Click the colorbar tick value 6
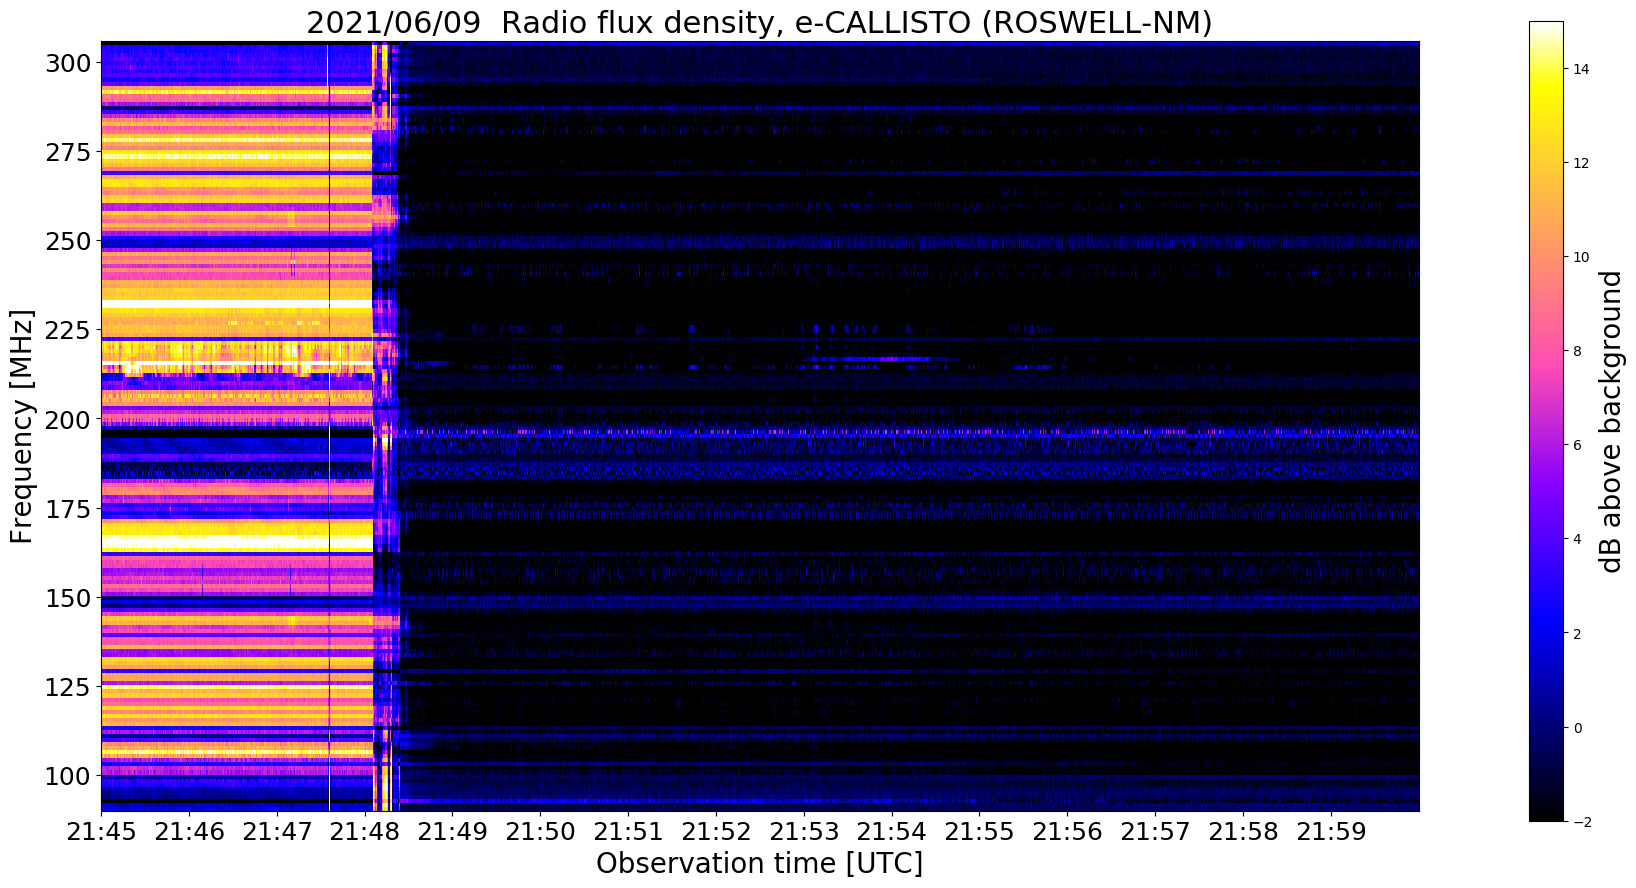1636x888 pixels. [1578, 445]
